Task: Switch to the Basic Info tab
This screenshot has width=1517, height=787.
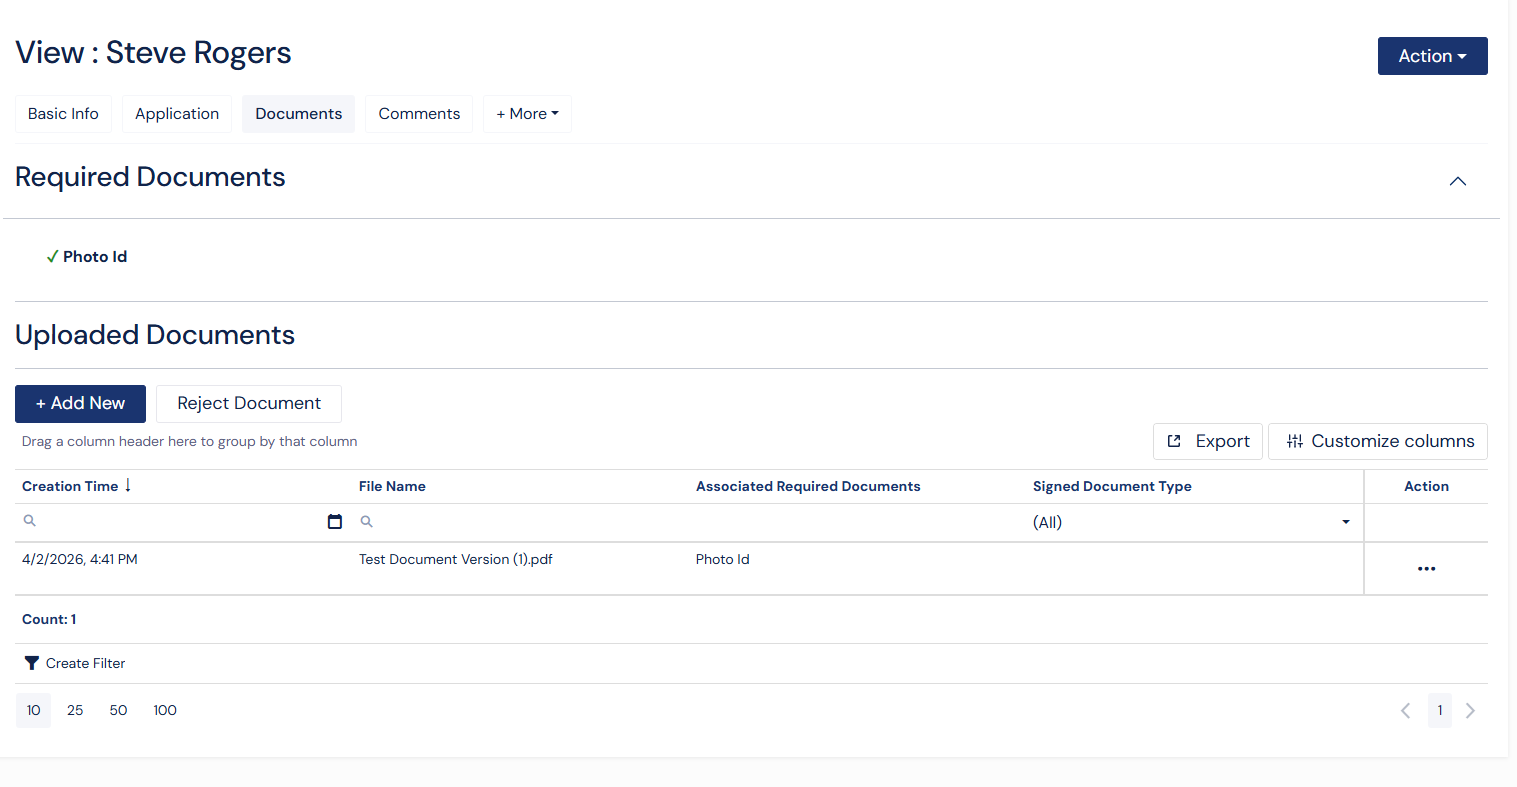Action: click(x=63, y=114)
